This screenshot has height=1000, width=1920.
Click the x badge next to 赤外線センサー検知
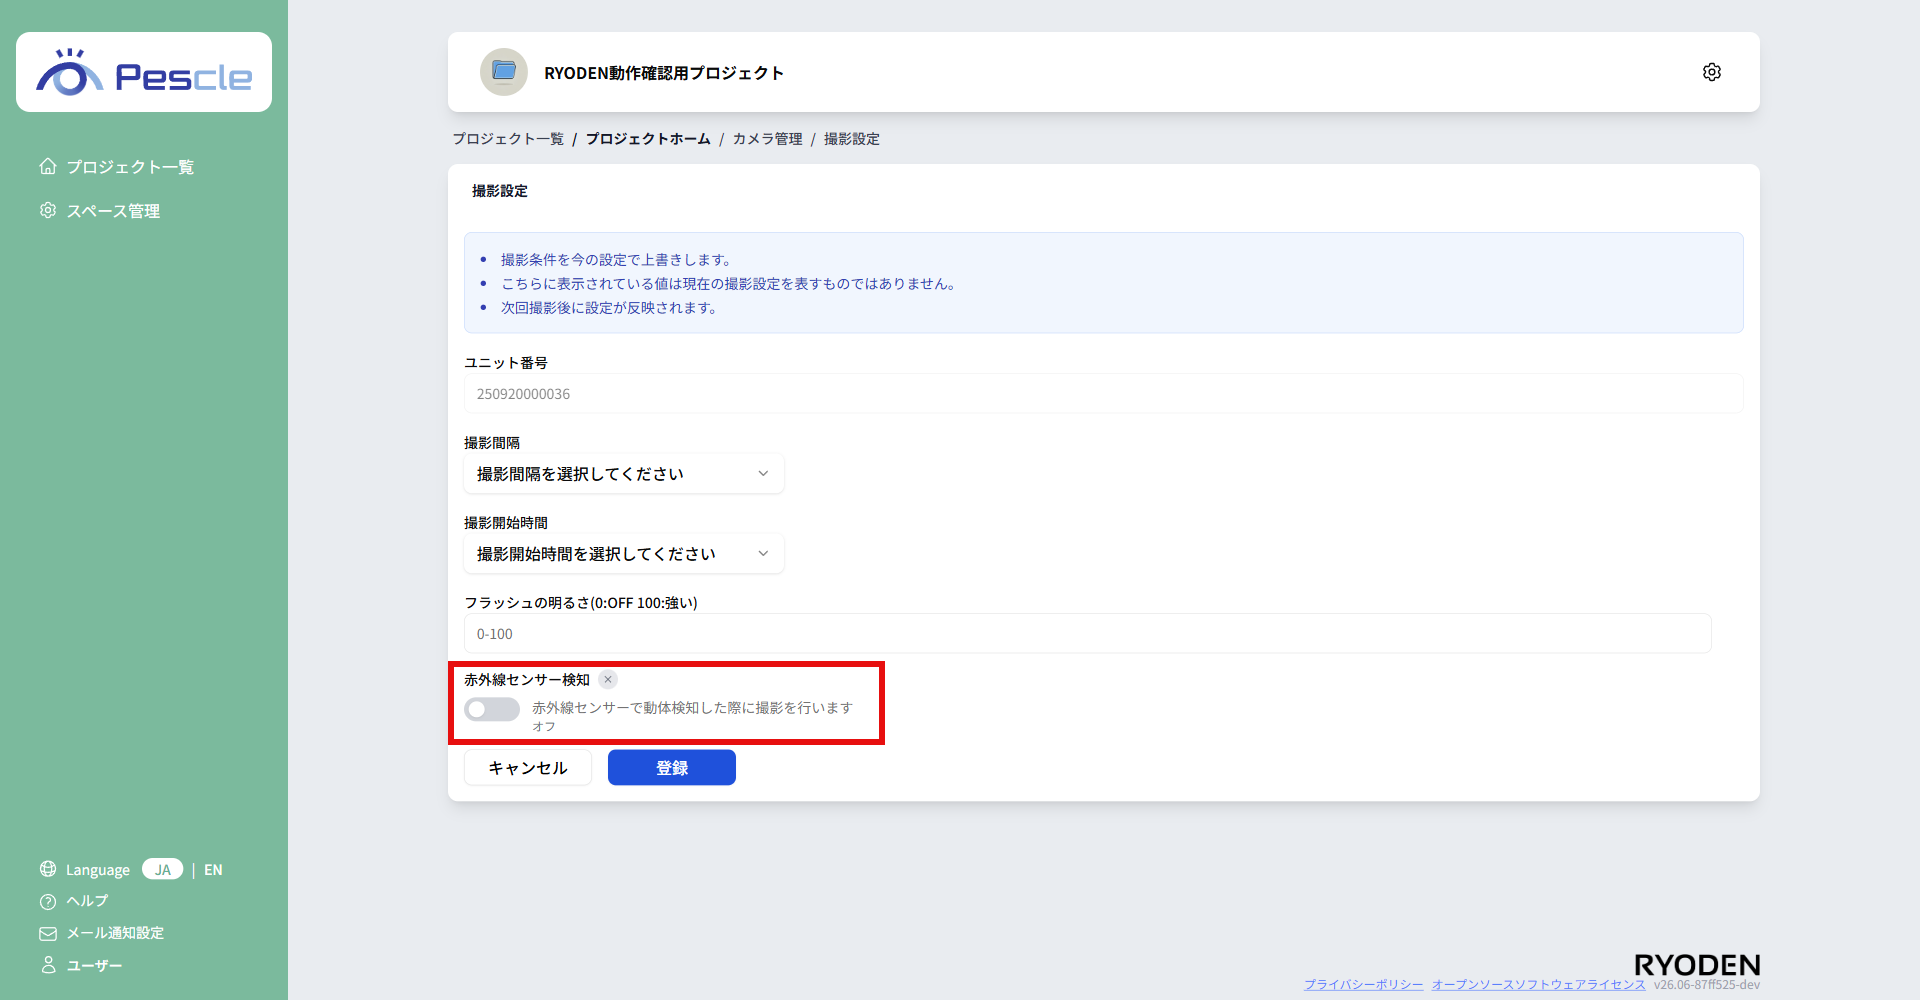[x=608, y=679]
